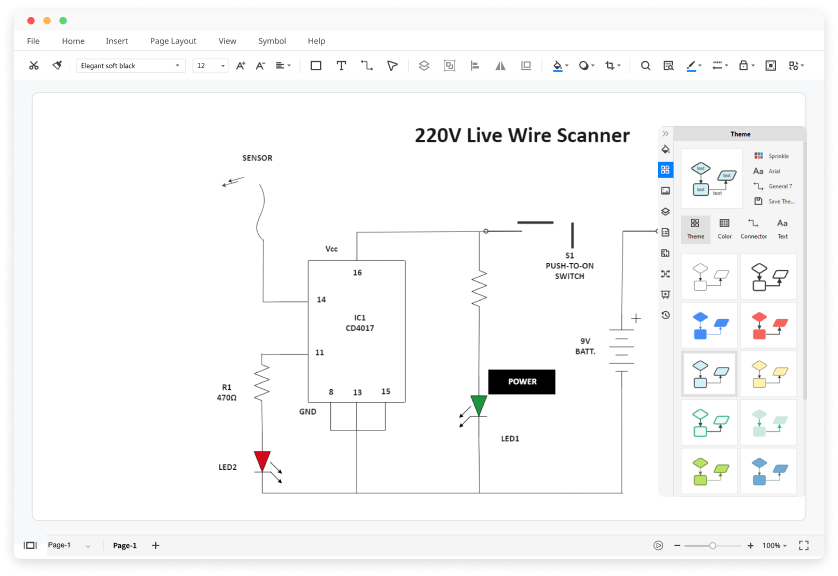Collapse the Theme side panel
The width and height of the screenshot is (838, 576).
coord(665,134)
